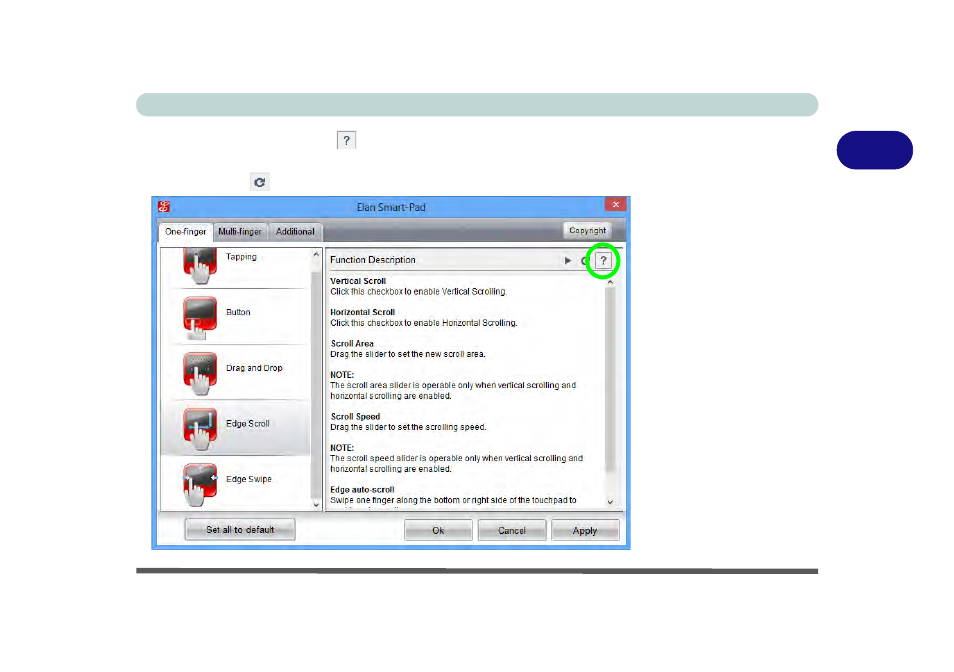Click description pane scroll-down arrow
Image resolution: width=954 pixels, height=672 pixels.
pos(610,502)
